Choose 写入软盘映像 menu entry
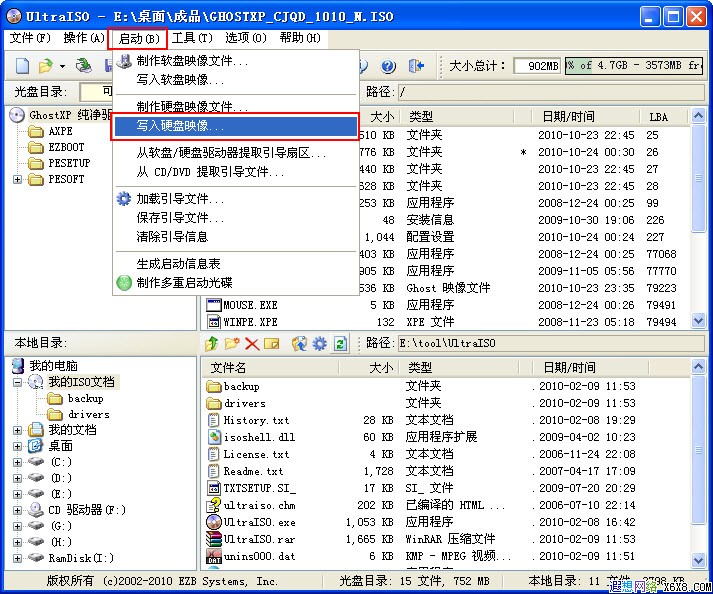Viewport: 713px width, 594px height. click(235, 80)
